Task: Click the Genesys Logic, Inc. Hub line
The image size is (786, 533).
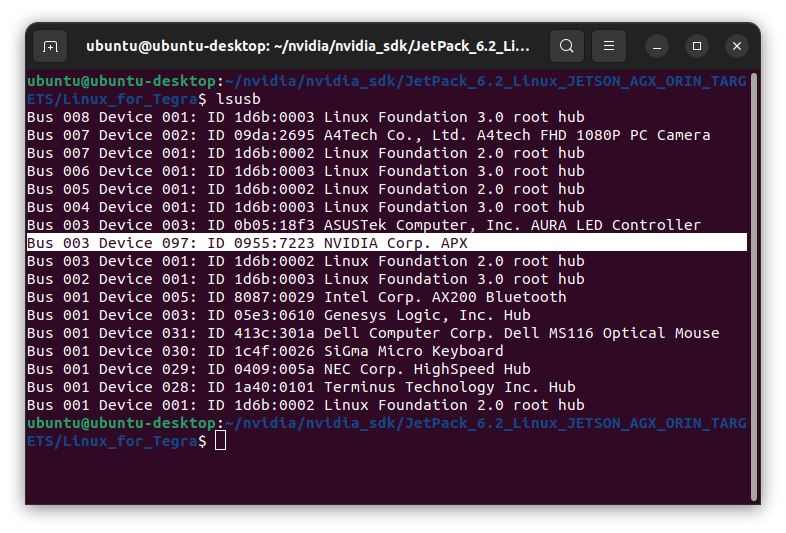Action: click(279, 315)
